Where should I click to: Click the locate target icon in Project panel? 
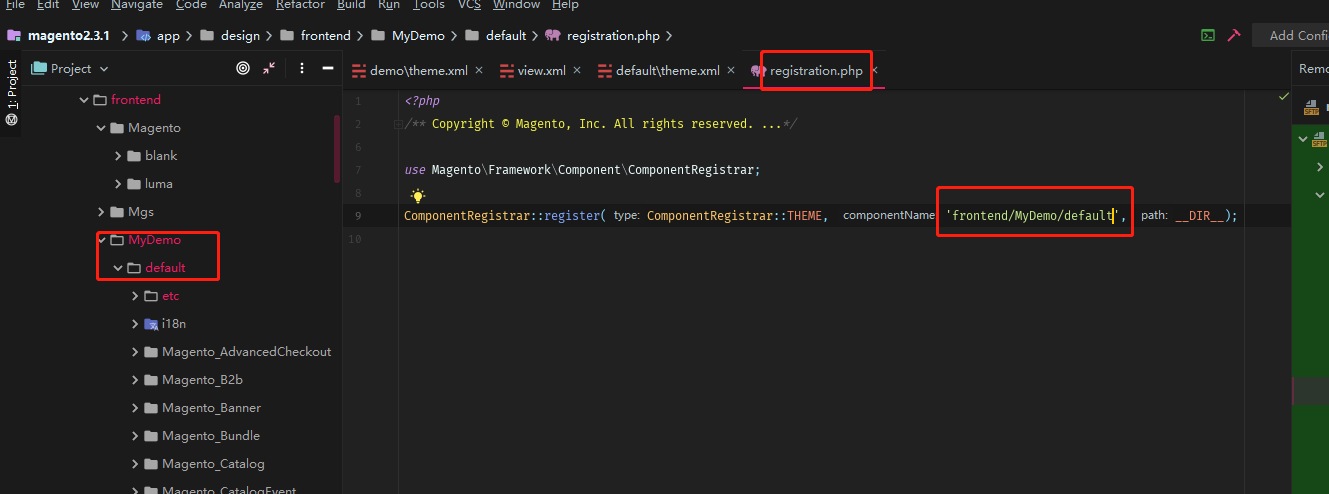coord(242,69)
